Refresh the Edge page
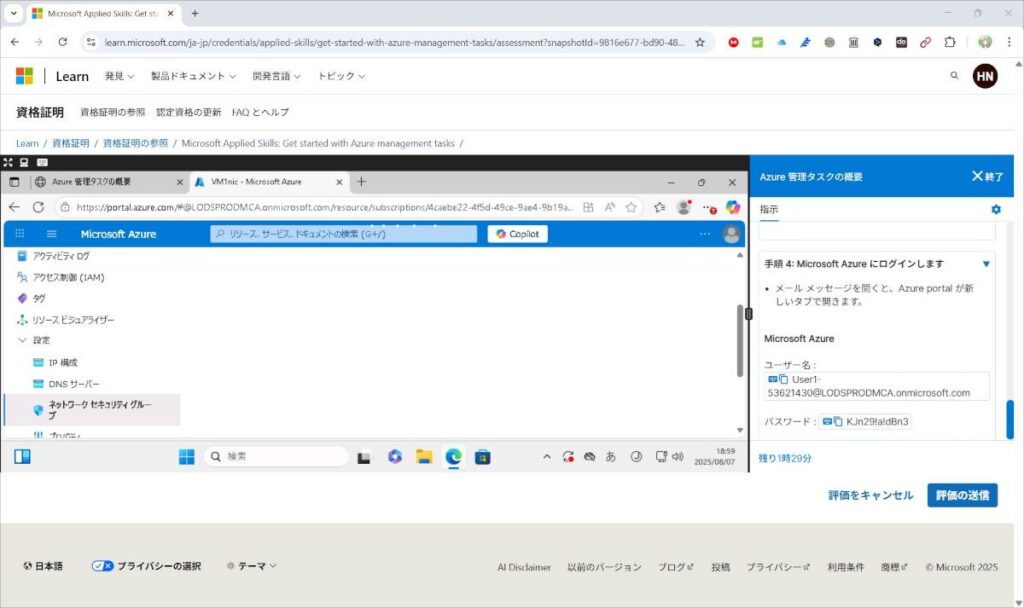The width and height of the screenshot is (1024, 608). [39, 207]
